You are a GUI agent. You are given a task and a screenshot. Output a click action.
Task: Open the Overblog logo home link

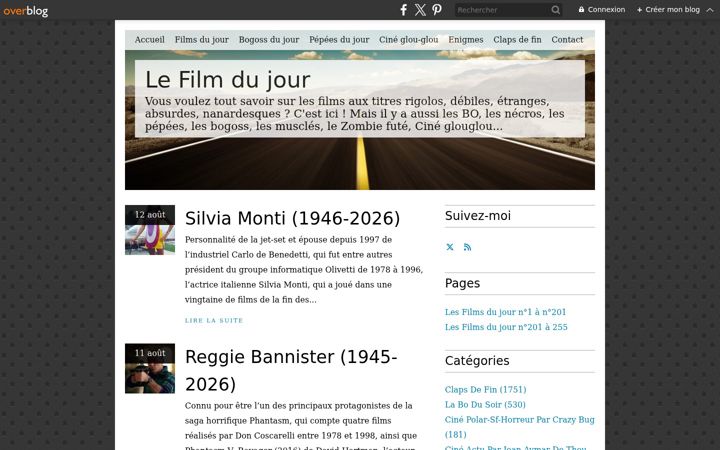click(25, 10)
